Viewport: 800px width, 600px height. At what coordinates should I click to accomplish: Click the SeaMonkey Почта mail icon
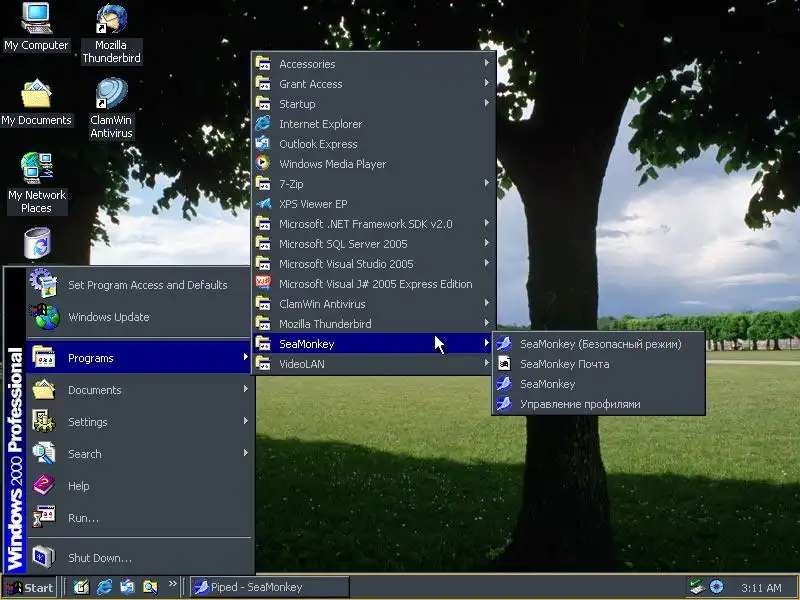click(504, 363)
